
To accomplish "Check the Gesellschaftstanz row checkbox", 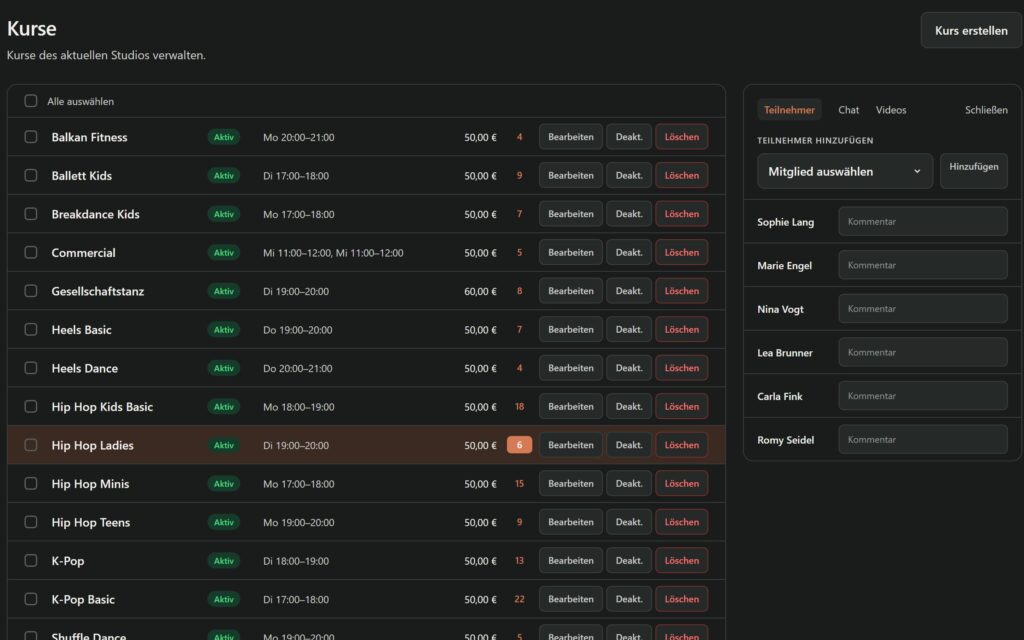I will 31,291.
